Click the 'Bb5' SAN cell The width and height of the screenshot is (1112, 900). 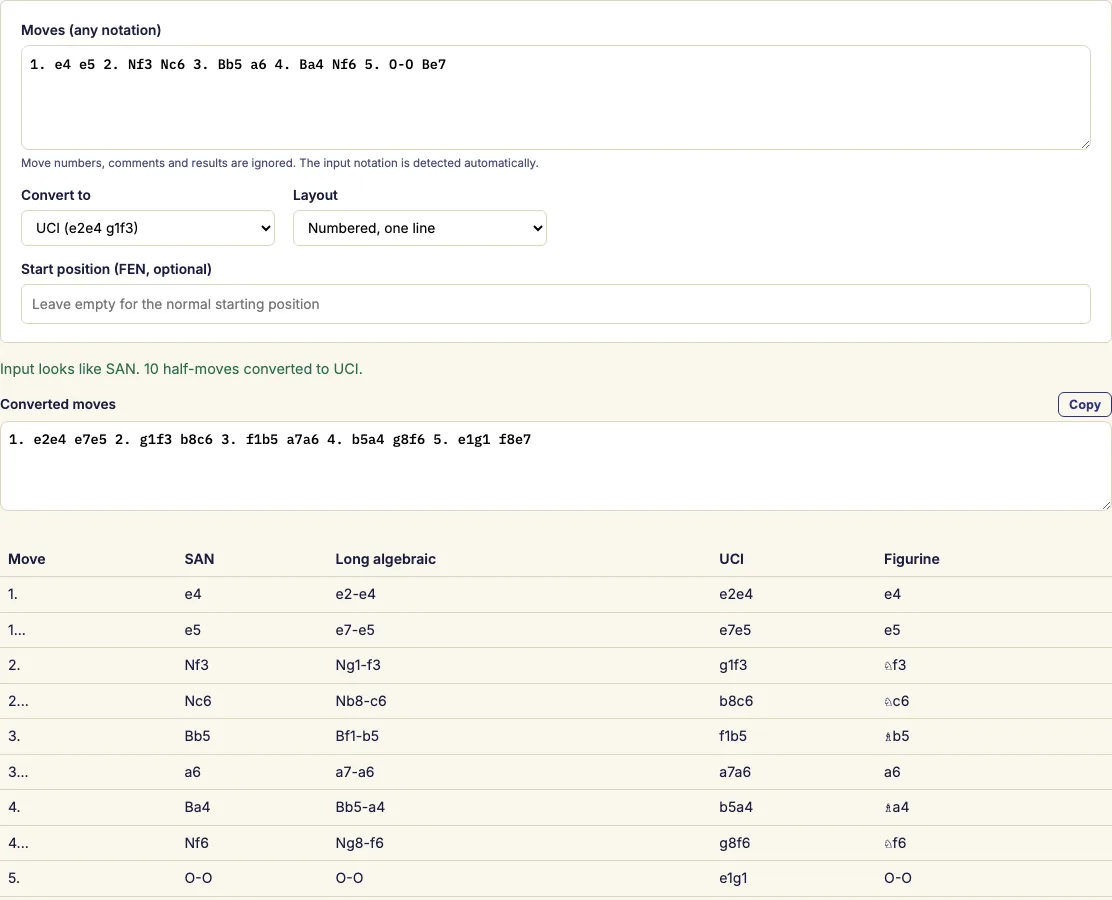197,736
